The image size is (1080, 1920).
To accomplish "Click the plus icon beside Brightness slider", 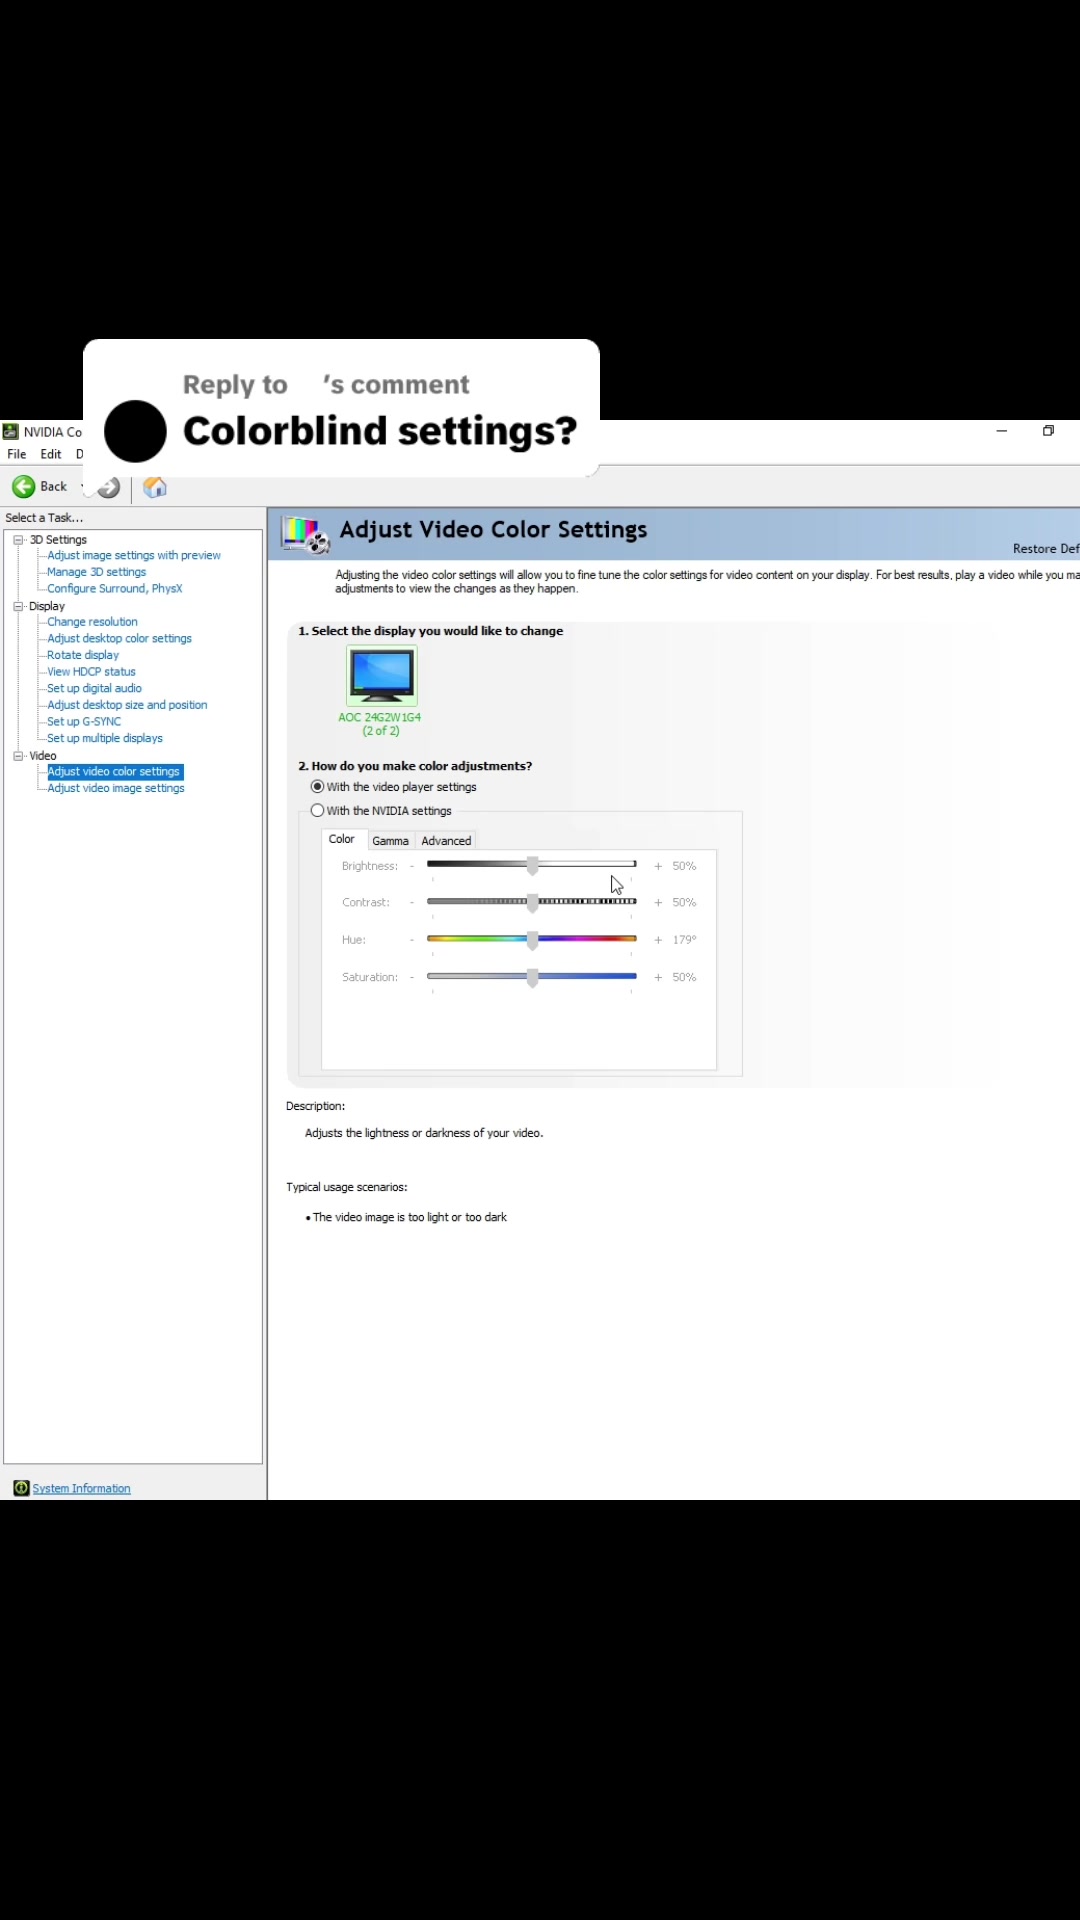I will tap(658, 867).
